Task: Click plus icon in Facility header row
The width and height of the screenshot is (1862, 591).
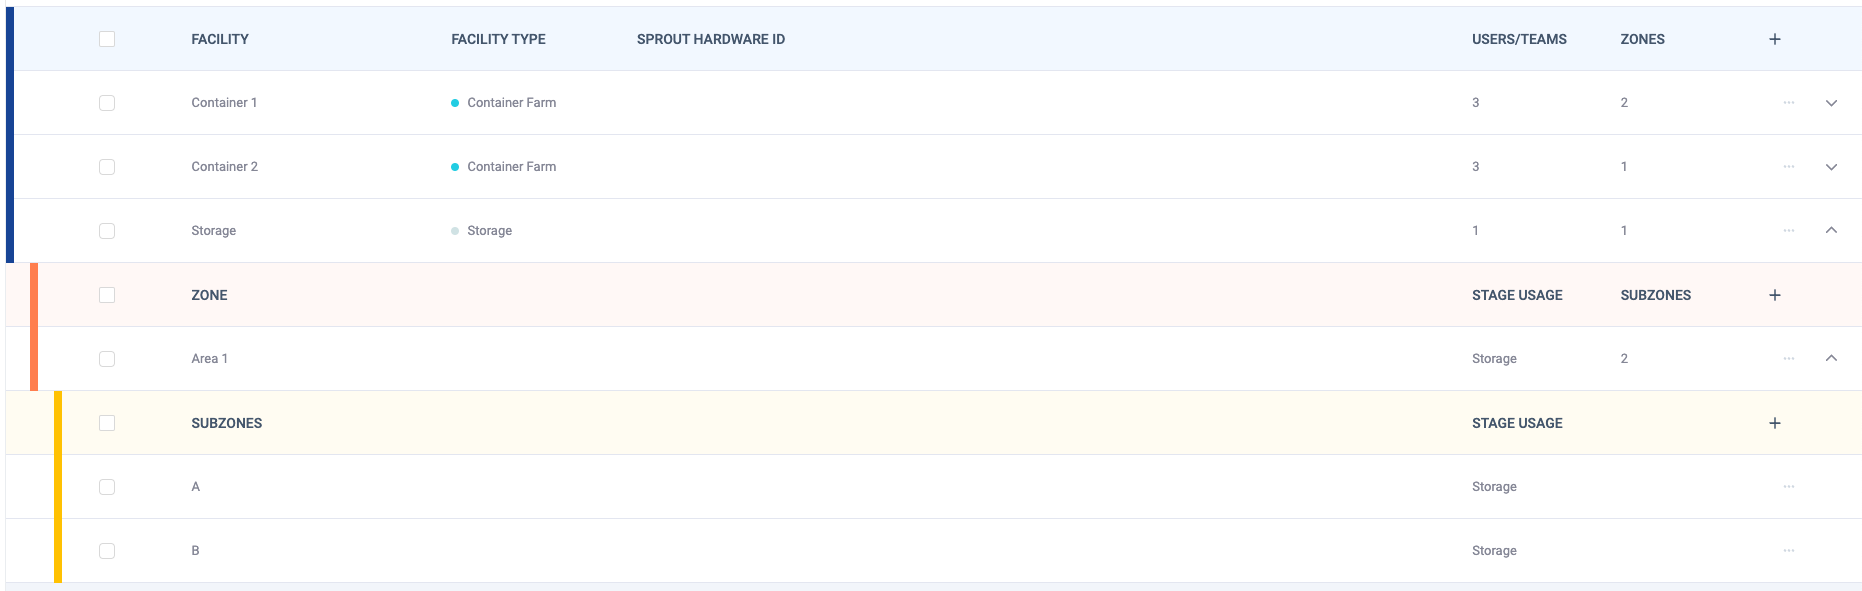Action: click(1774, 39)
